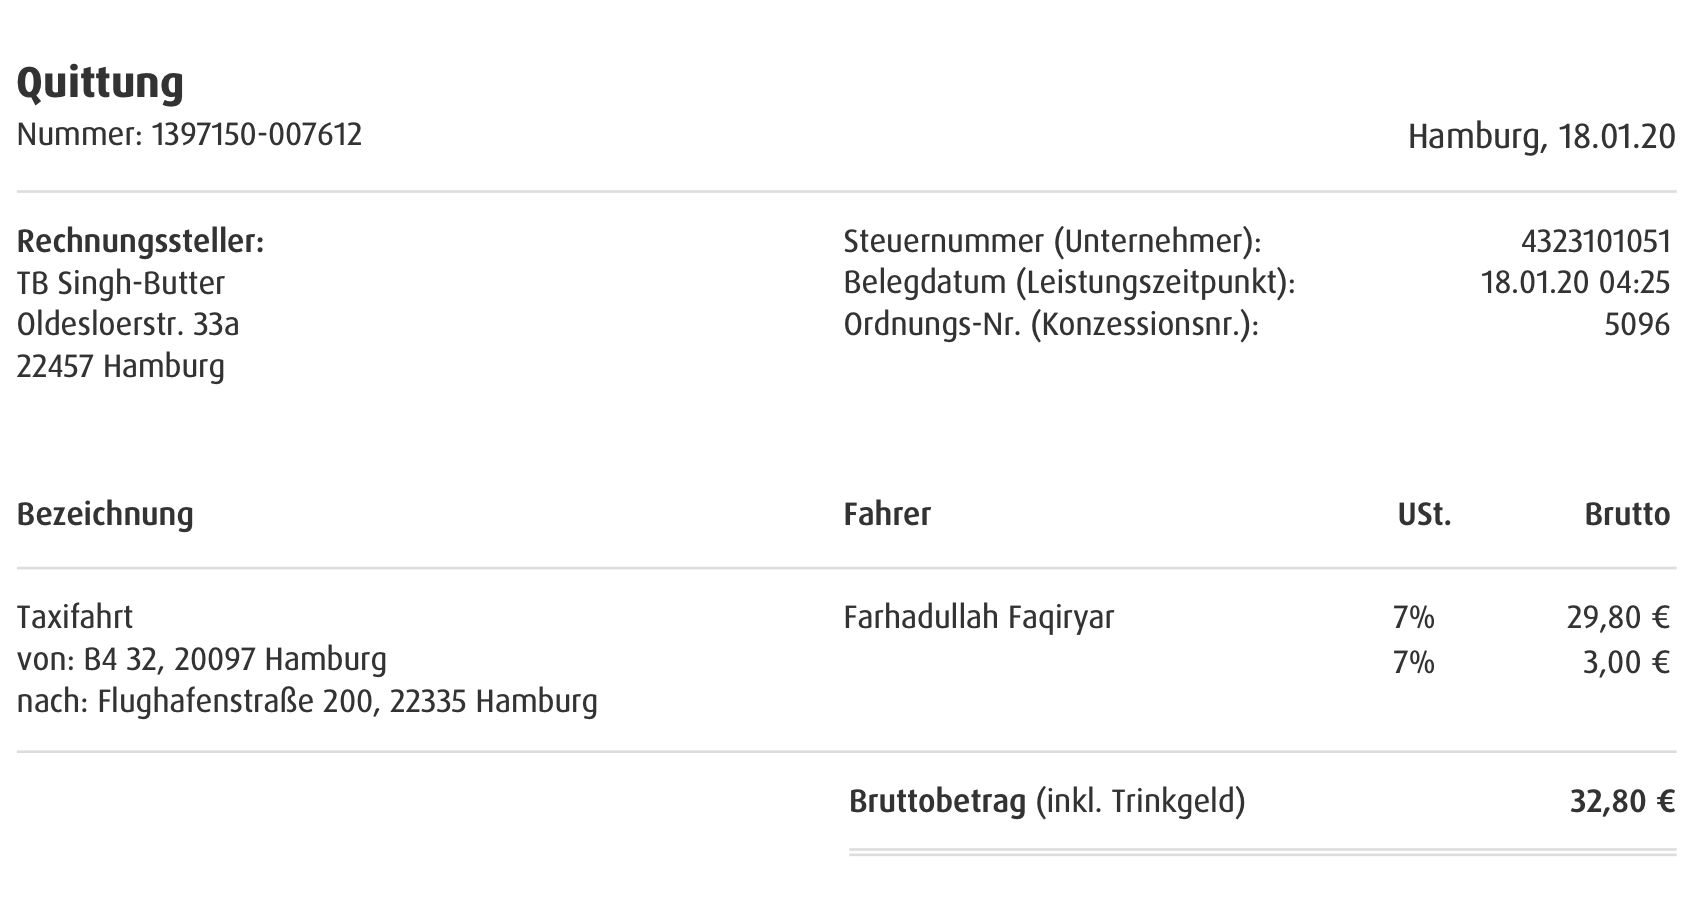Select the 3,00 € tip amount

coord(1626,662)
